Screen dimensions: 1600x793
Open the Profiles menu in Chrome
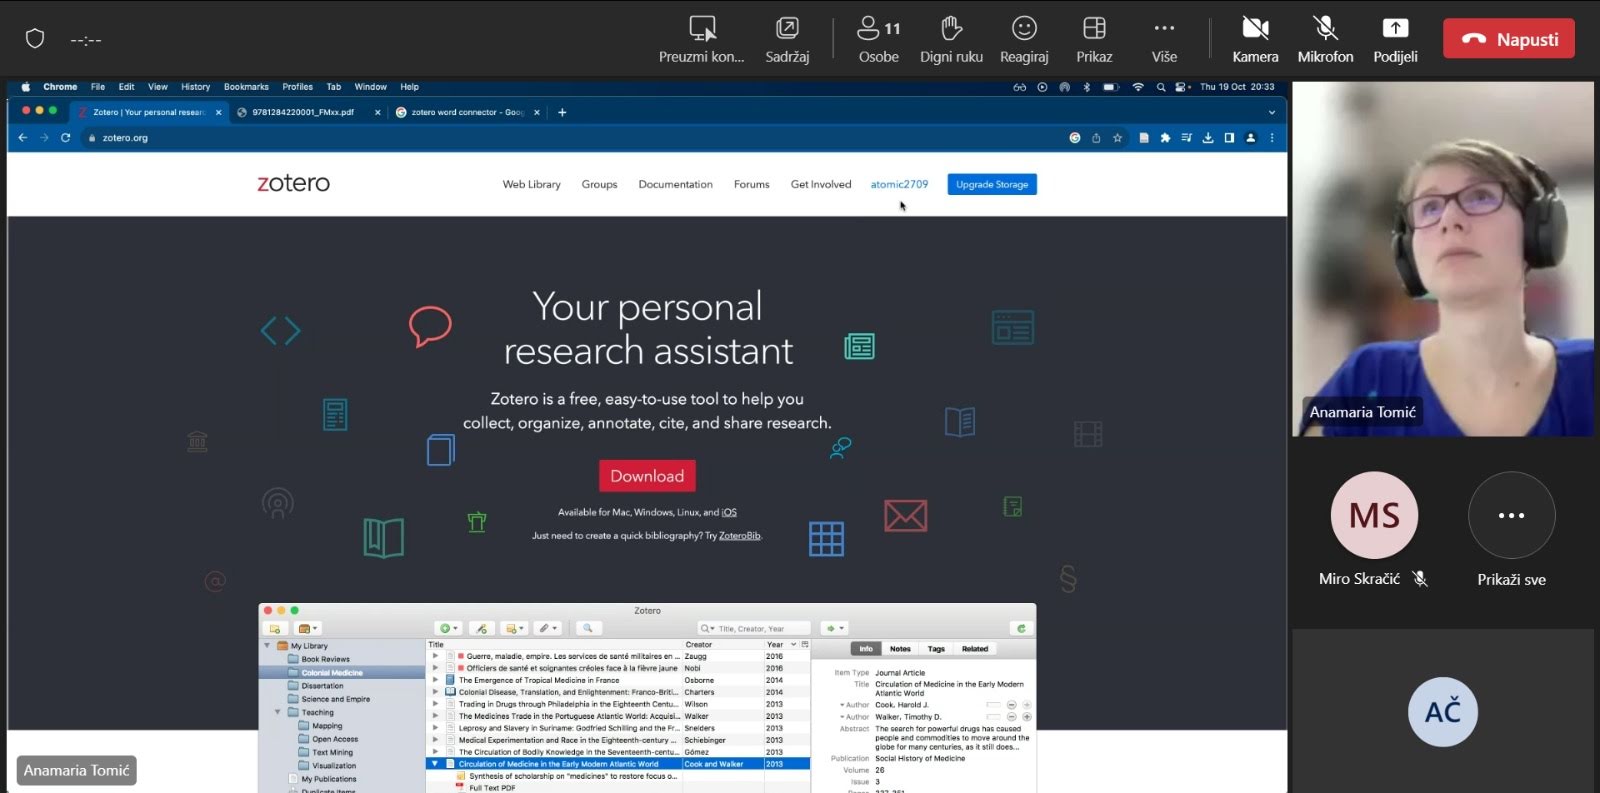(297, 87)
